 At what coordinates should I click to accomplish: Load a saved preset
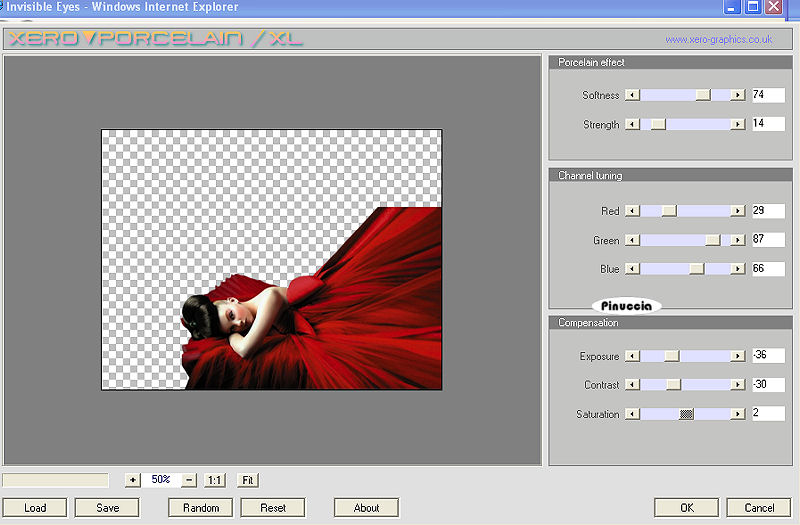tap(35, 508)
